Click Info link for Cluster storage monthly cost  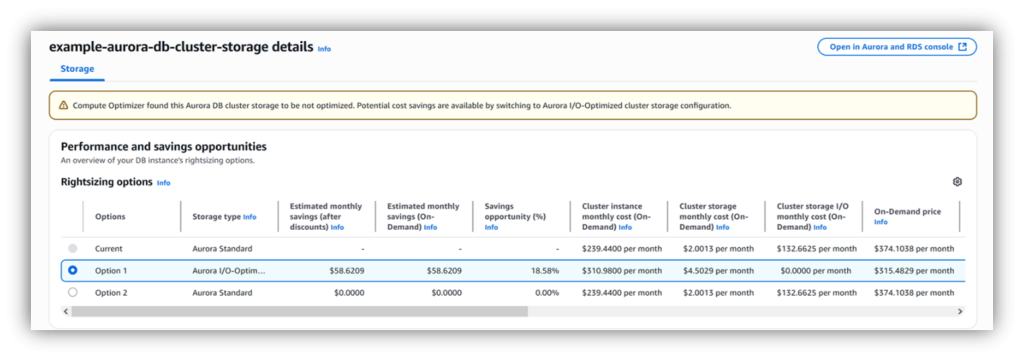click(x=722, y=227)
